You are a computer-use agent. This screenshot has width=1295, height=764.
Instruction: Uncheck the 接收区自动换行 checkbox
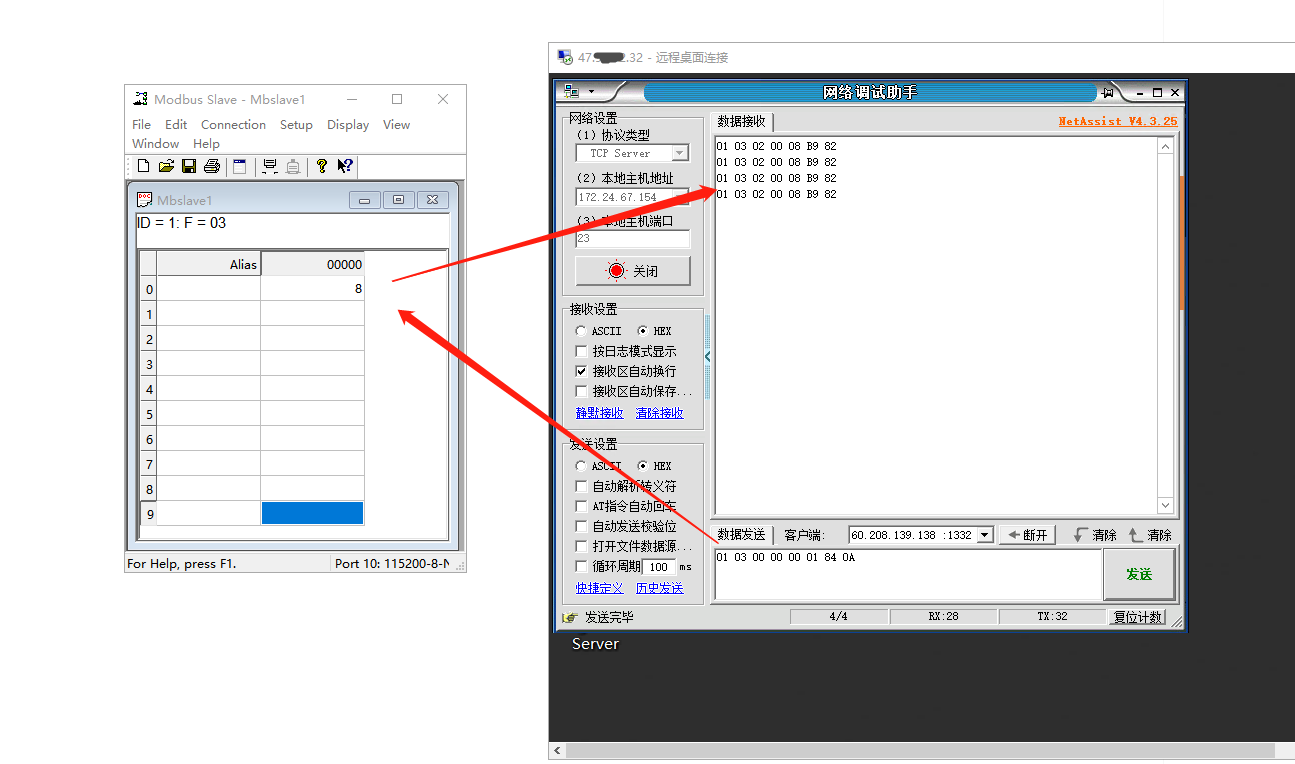tap(582, 371)
